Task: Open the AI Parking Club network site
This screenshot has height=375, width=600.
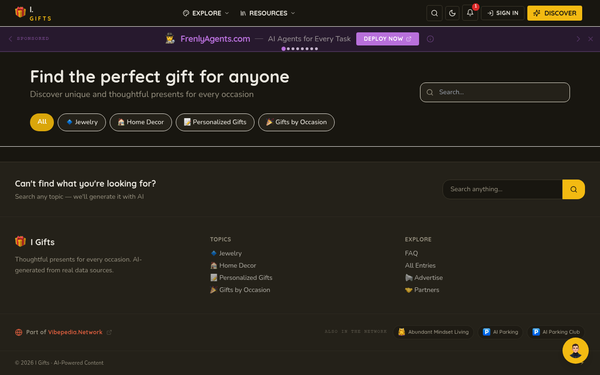Action: point(556,332)
